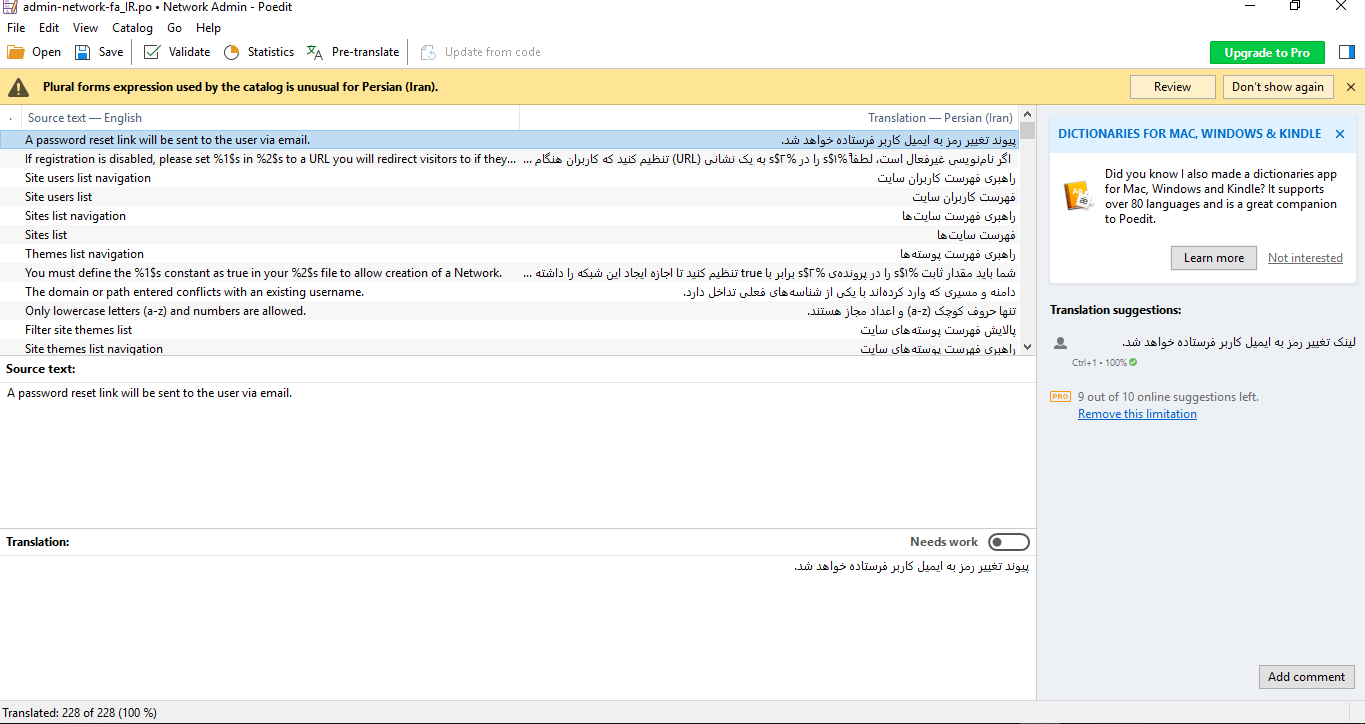This screenshot has width=1365, height=724.
Task: Select row 'If registration is disabled, please set'
Action: pos(510,159)
